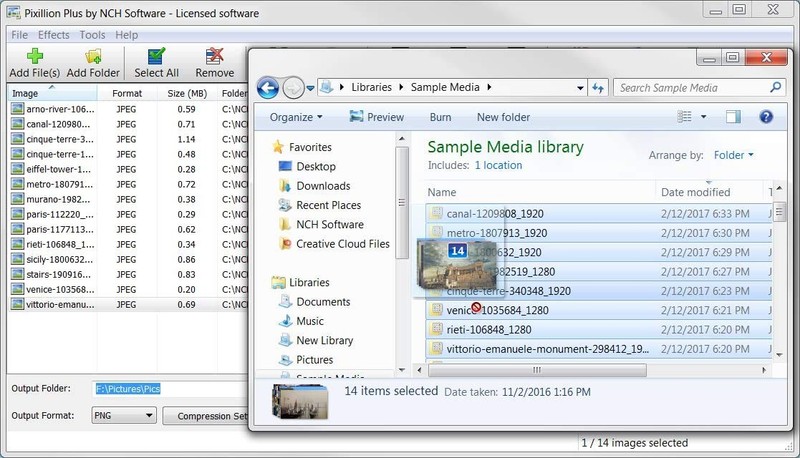The width and height of the screenshot is (800, 458).
Task: Expand the chevron after Sample Media in address bar
Action: coord(489,87)
